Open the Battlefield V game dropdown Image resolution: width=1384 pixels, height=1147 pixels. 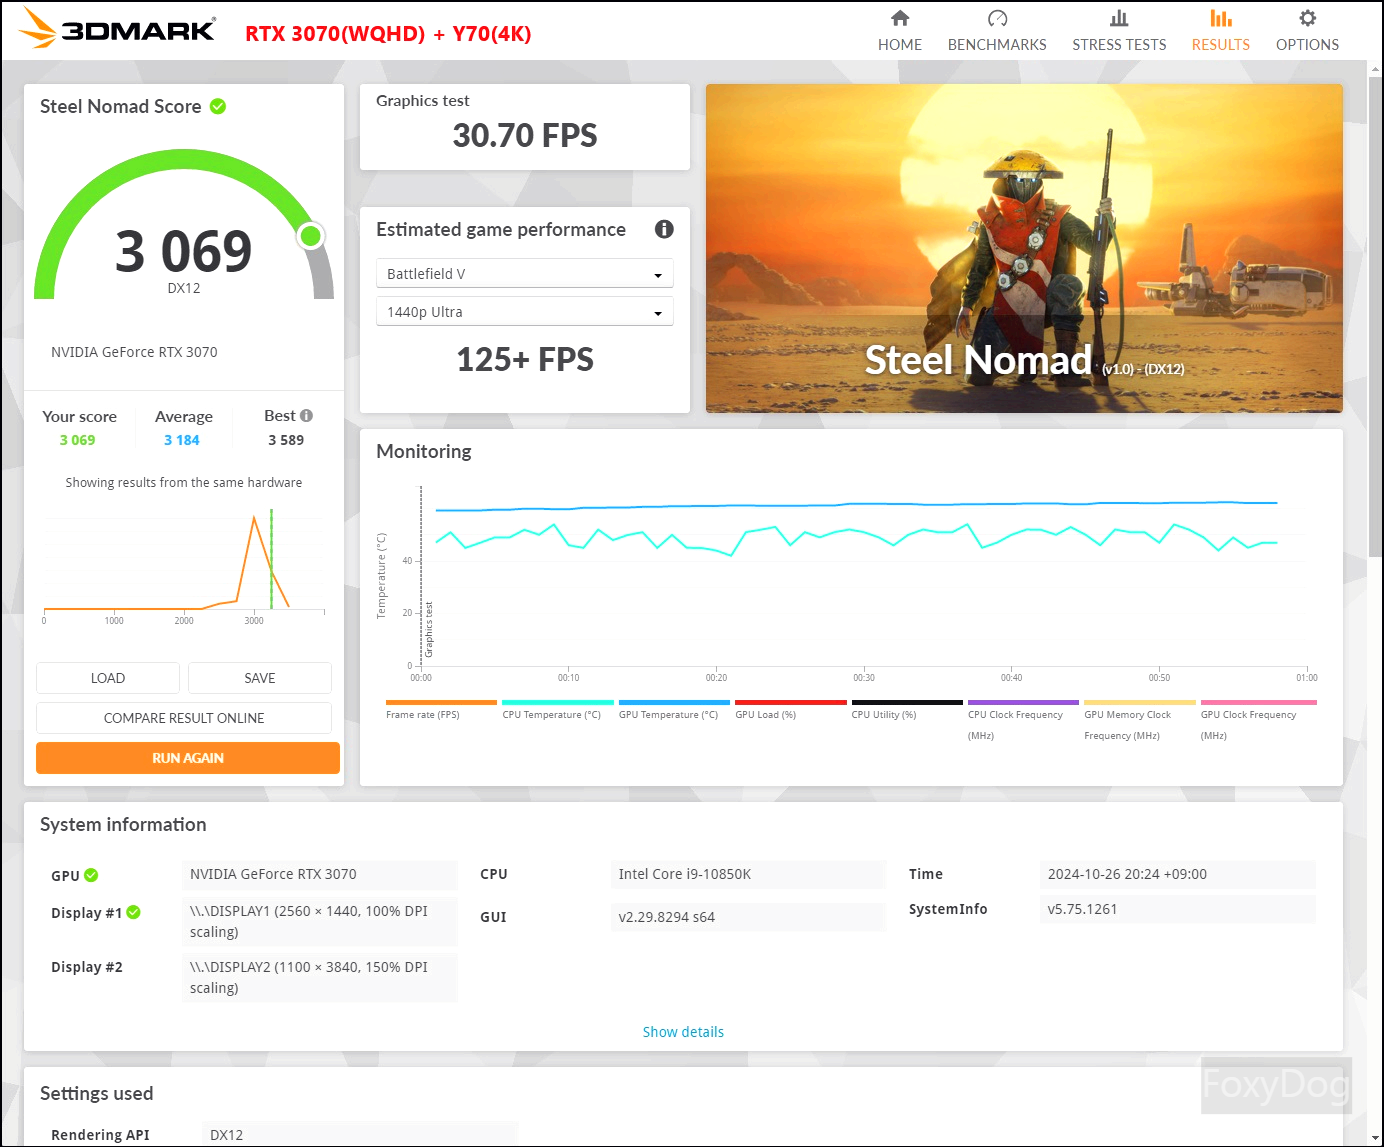click(x=525, y=273)
